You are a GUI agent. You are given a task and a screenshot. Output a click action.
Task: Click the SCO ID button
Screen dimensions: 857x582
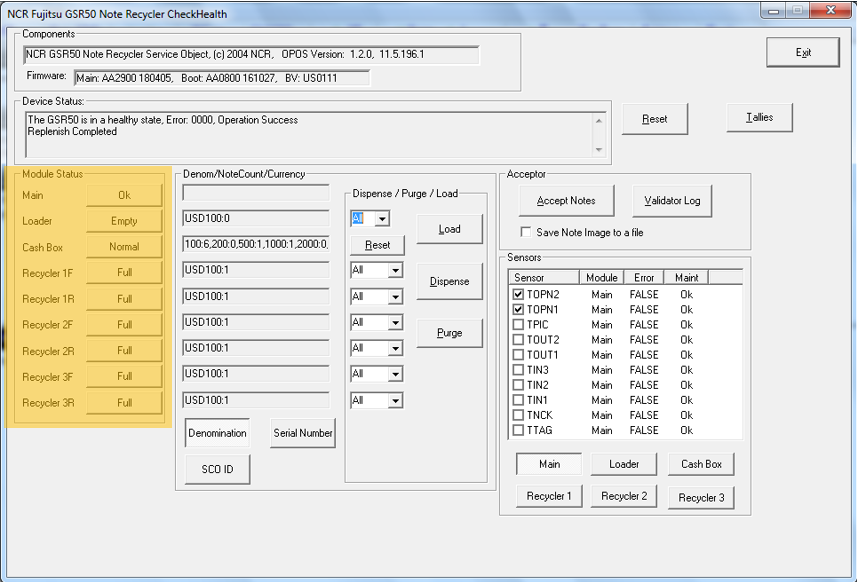pos(217,469)
